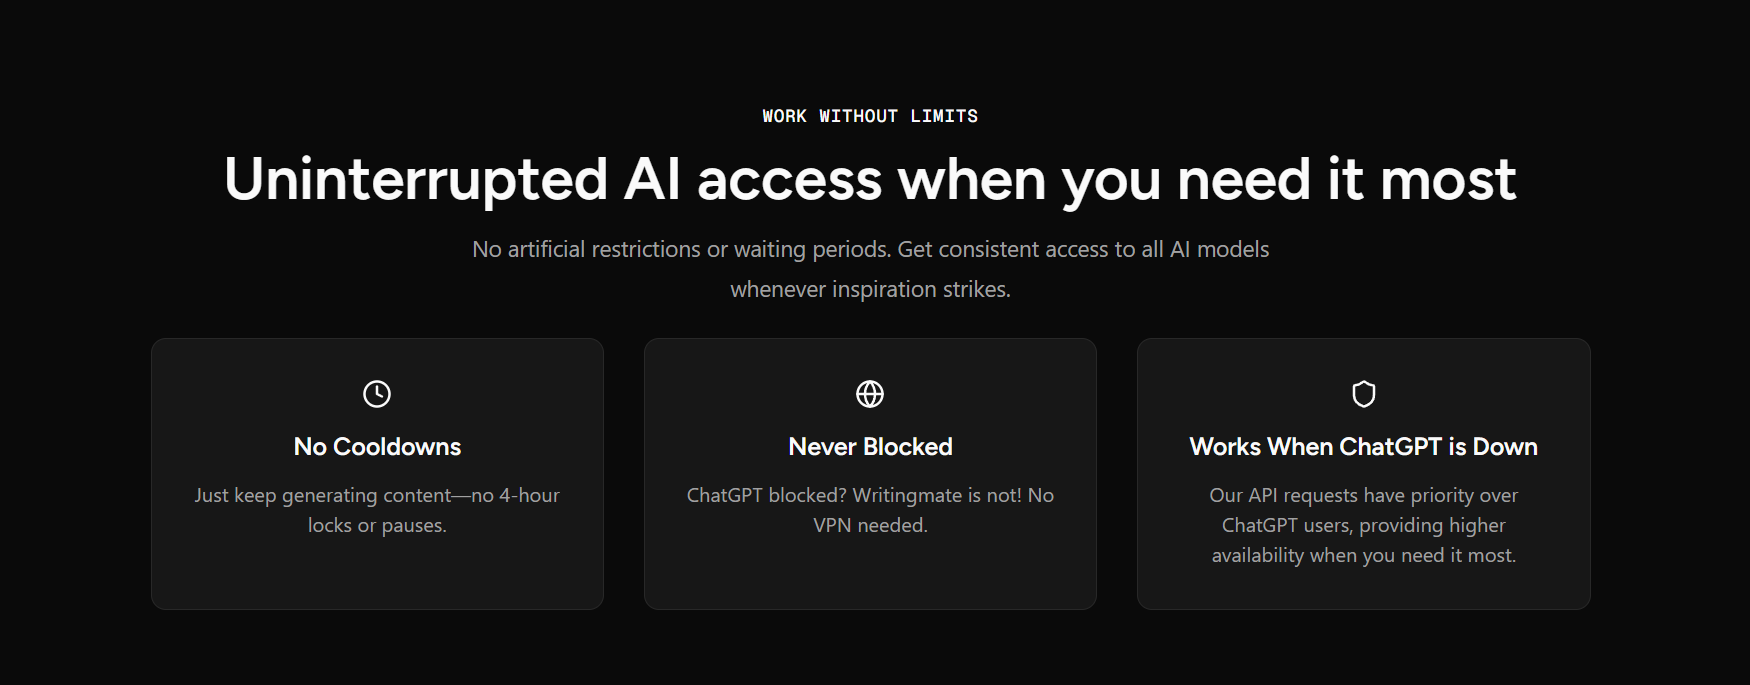Click the "Our API requests have priority" line
Image resolution: width=1750 pixels, height=685 pixels.
[1363, 495]
